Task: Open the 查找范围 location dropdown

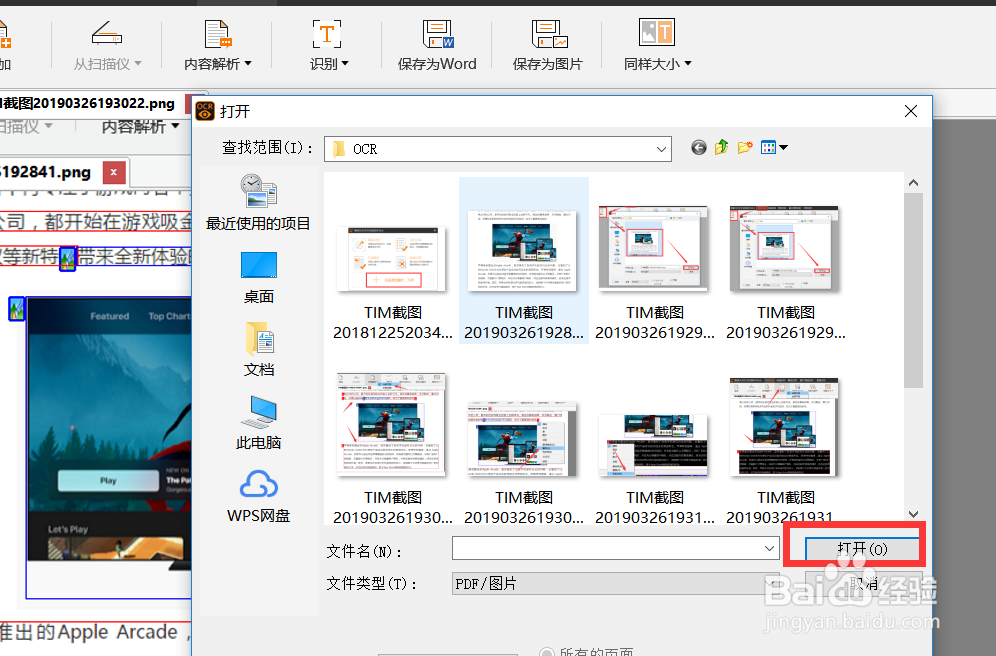Action: coord(662,147)
